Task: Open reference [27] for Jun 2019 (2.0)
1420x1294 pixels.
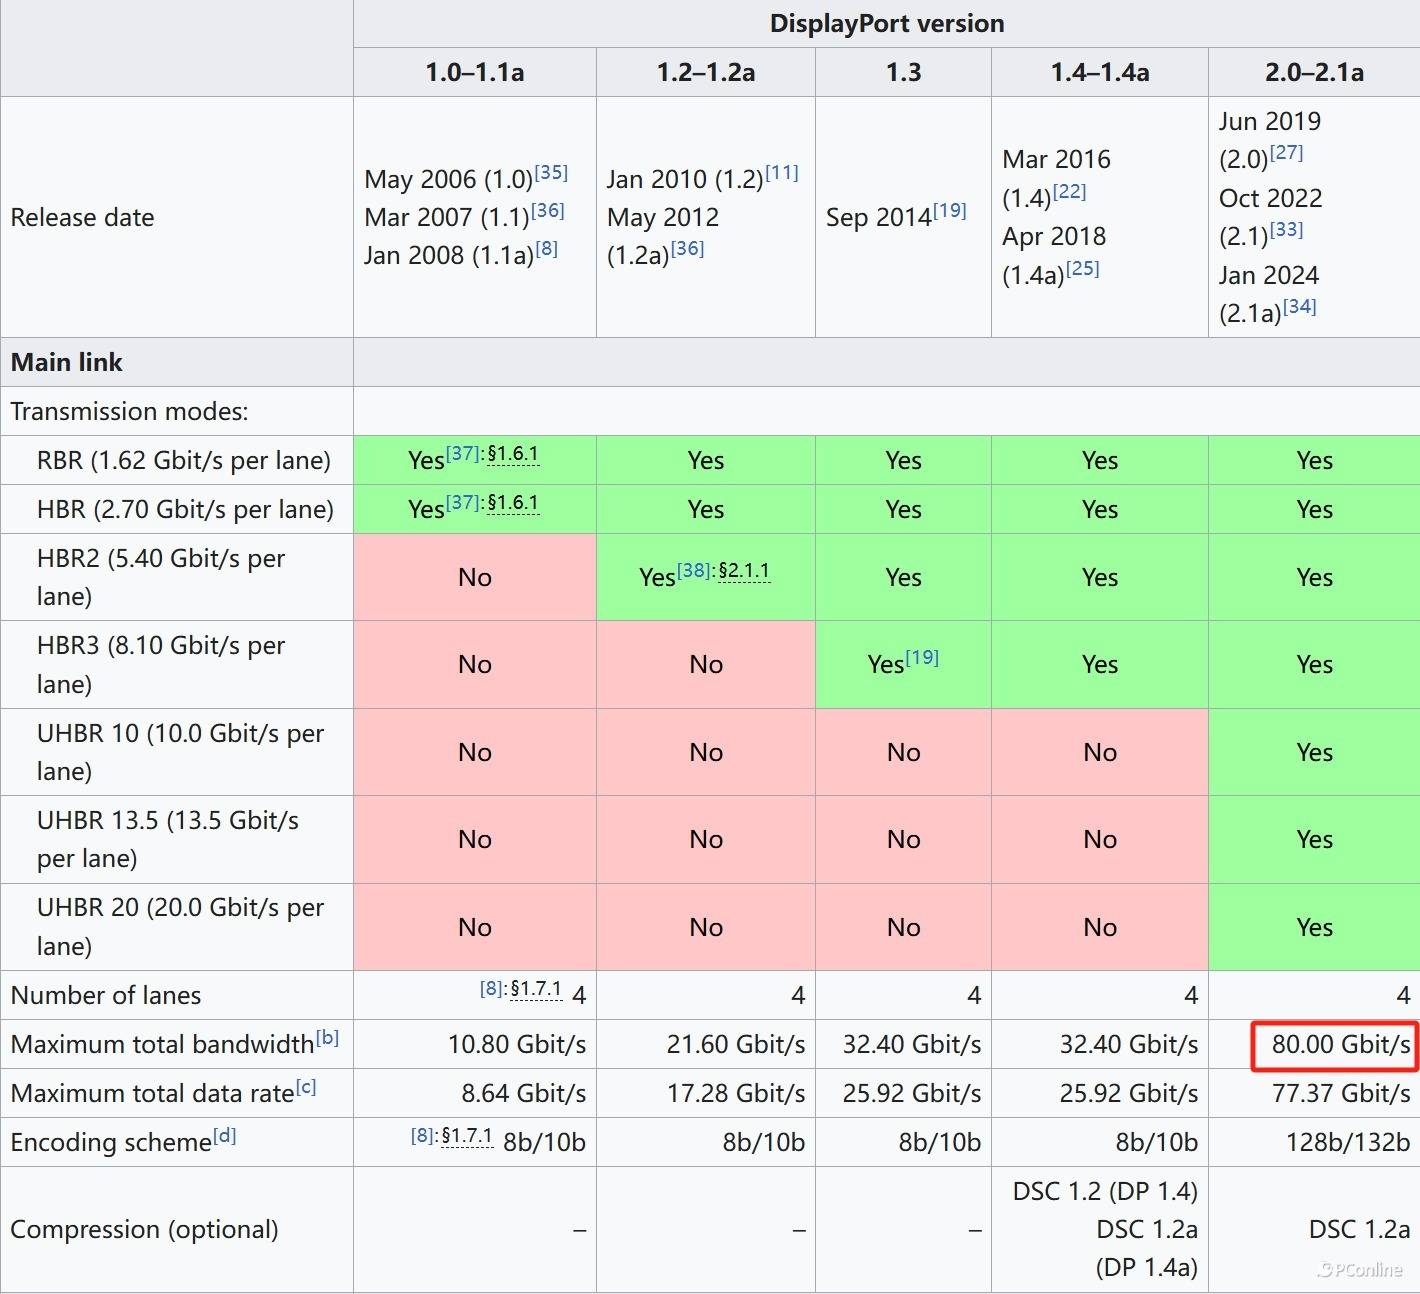Action: point(1286,153)
